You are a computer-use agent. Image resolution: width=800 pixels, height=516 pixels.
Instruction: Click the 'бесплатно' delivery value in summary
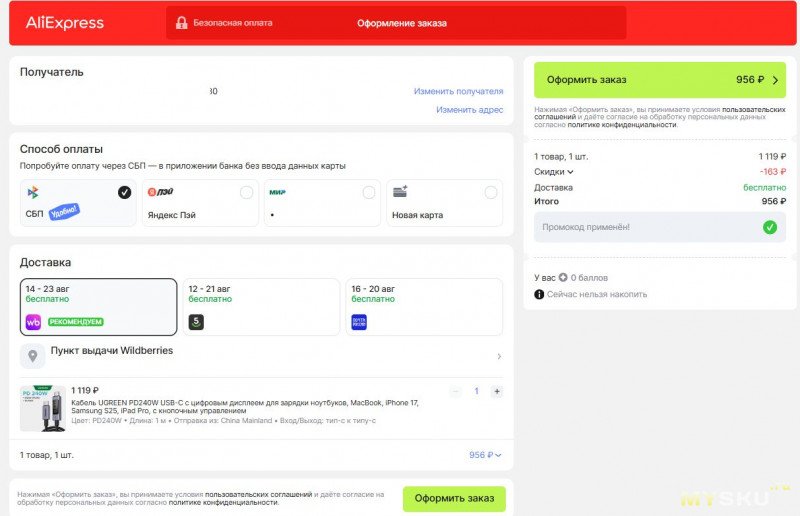click(764, 188)
